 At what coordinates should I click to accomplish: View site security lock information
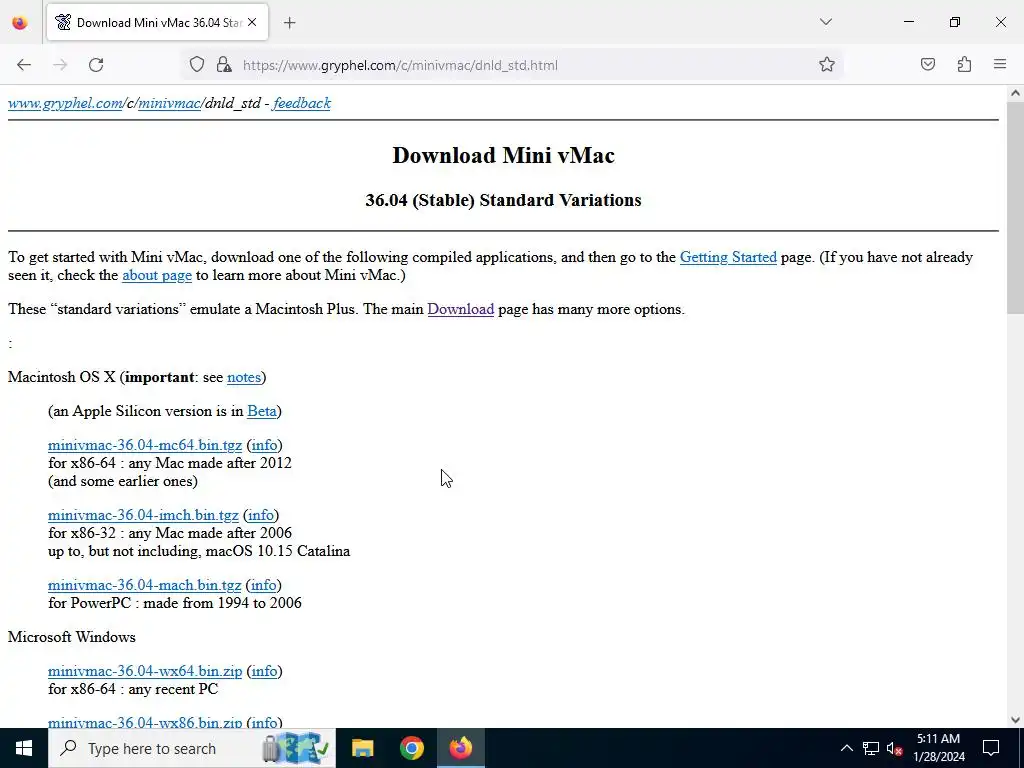[x=224, y=65]
